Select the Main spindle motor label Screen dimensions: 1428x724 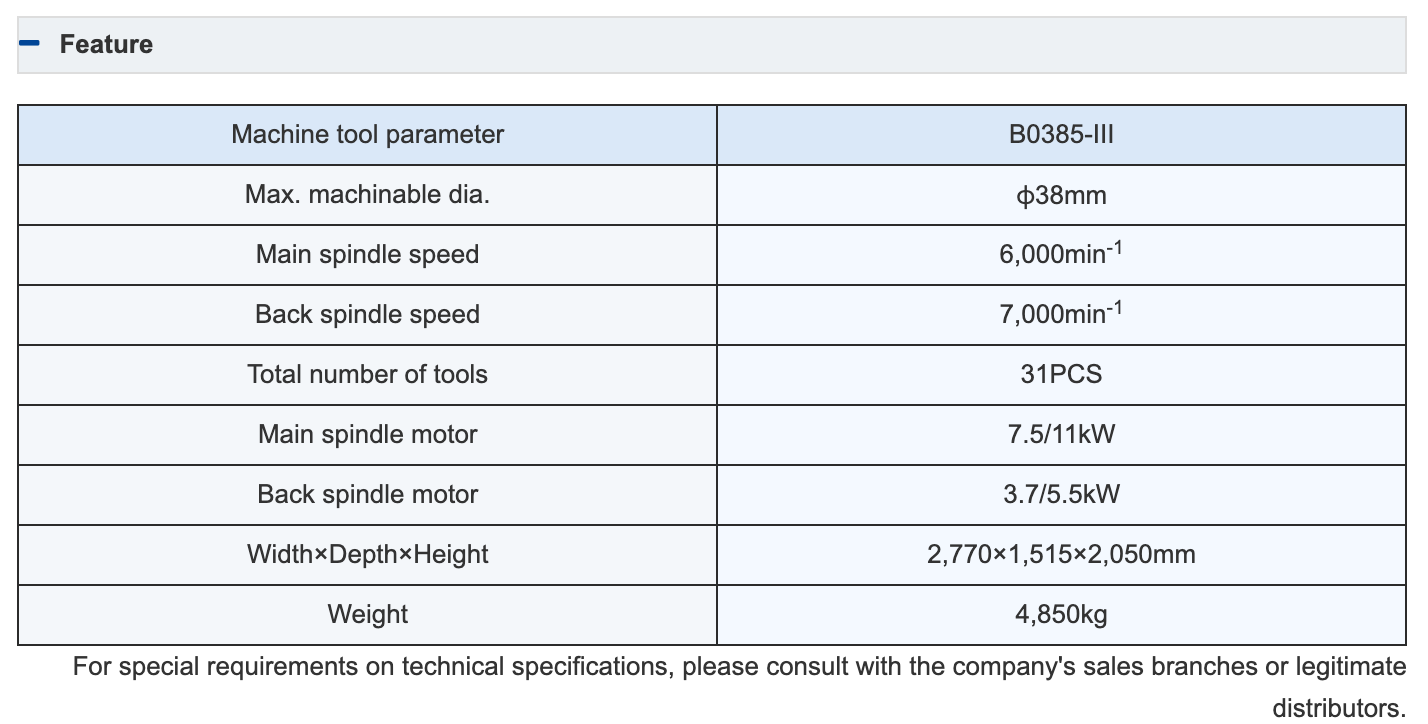(367, 435)
